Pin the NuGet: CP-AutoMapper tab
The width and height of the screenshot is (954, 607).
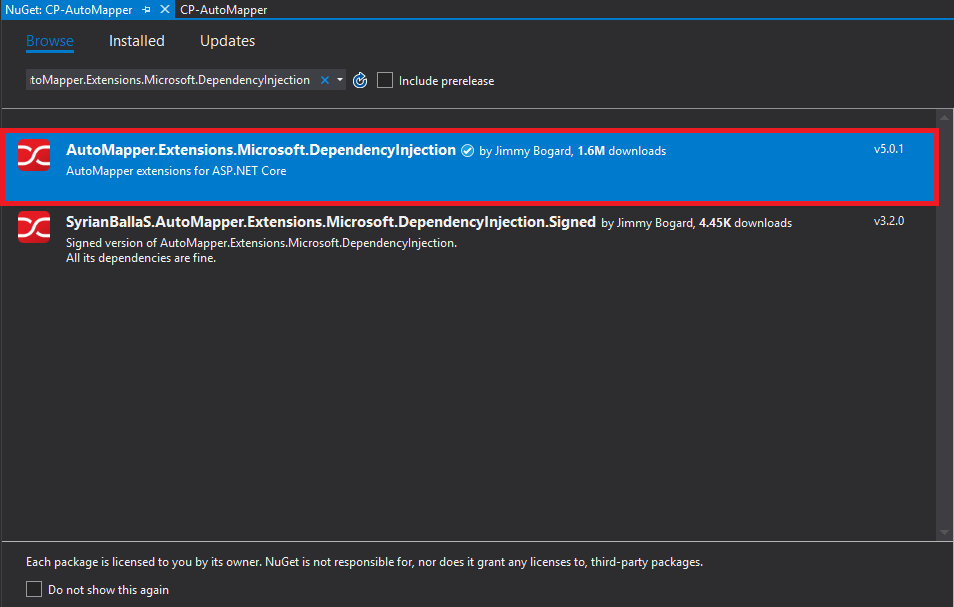pyautogui.click(x=146, y=10)
